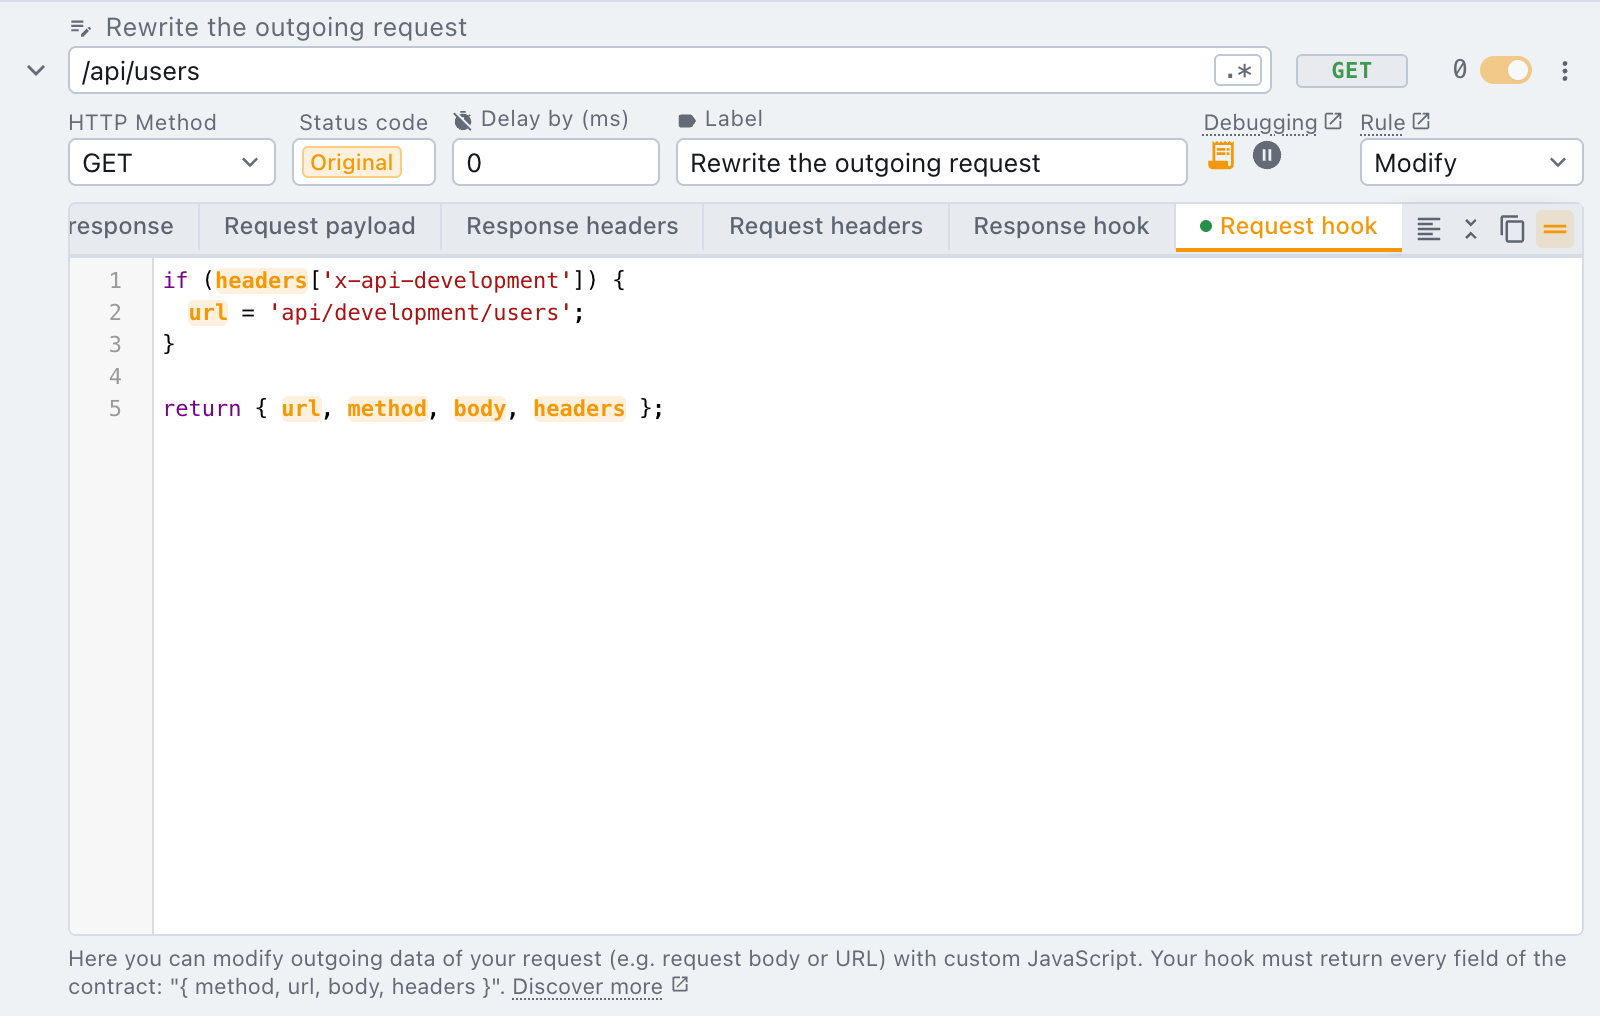Click the return statement on line 5

pyautogui.click(x=413, y=409)
